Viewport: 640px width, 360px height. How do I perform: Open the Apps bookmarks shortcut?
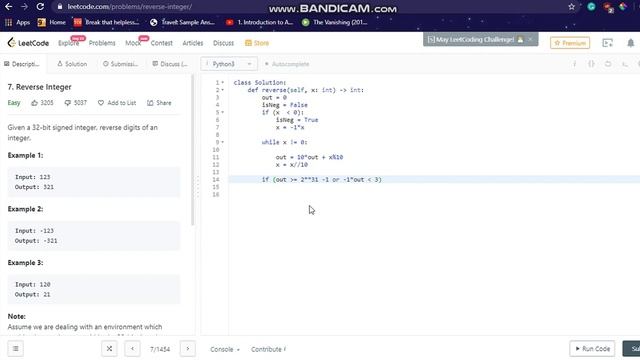pyautogui.click(x=17, y=22)
